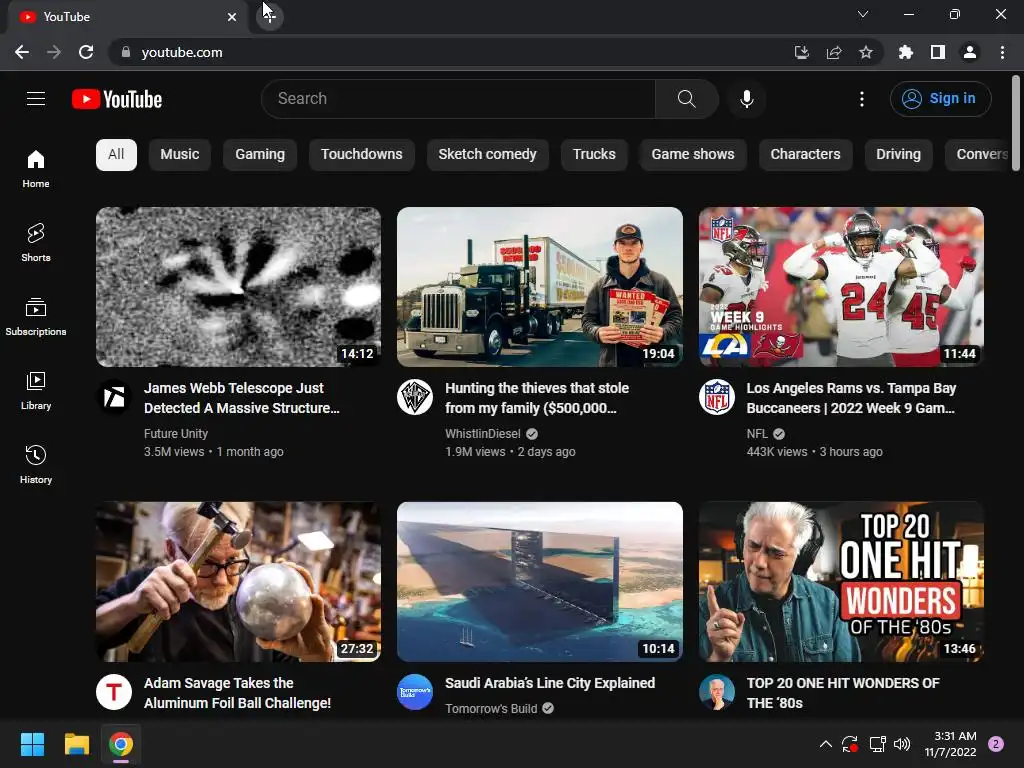
Task: Select the Trucks filter chip
Action: click(594, 154)
